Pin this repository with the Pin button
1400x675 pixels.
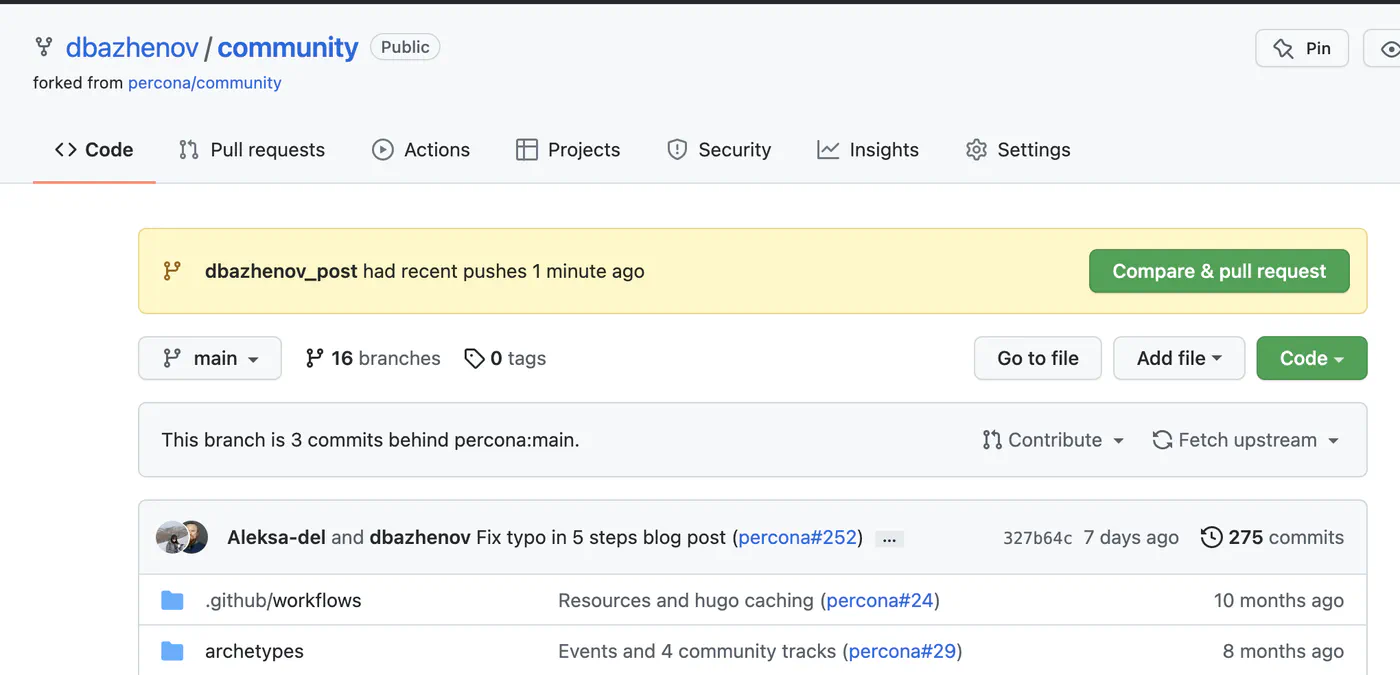1302,48
